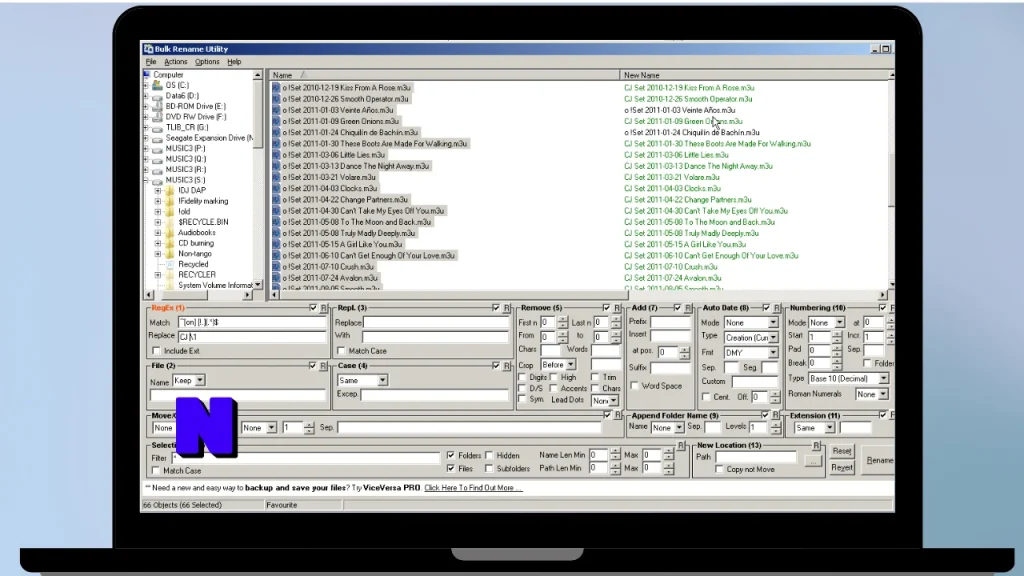Viewport: 1024px width, 576px height.
Task: Click the Case (4) reset R icon
Action: pyautogui.click(x=507, y=366)
